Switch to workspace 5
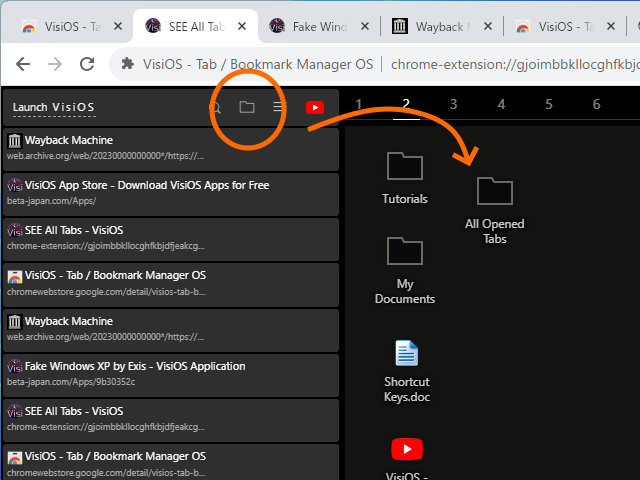The width and height of the screenshot is (640, 480). [549, 104]
